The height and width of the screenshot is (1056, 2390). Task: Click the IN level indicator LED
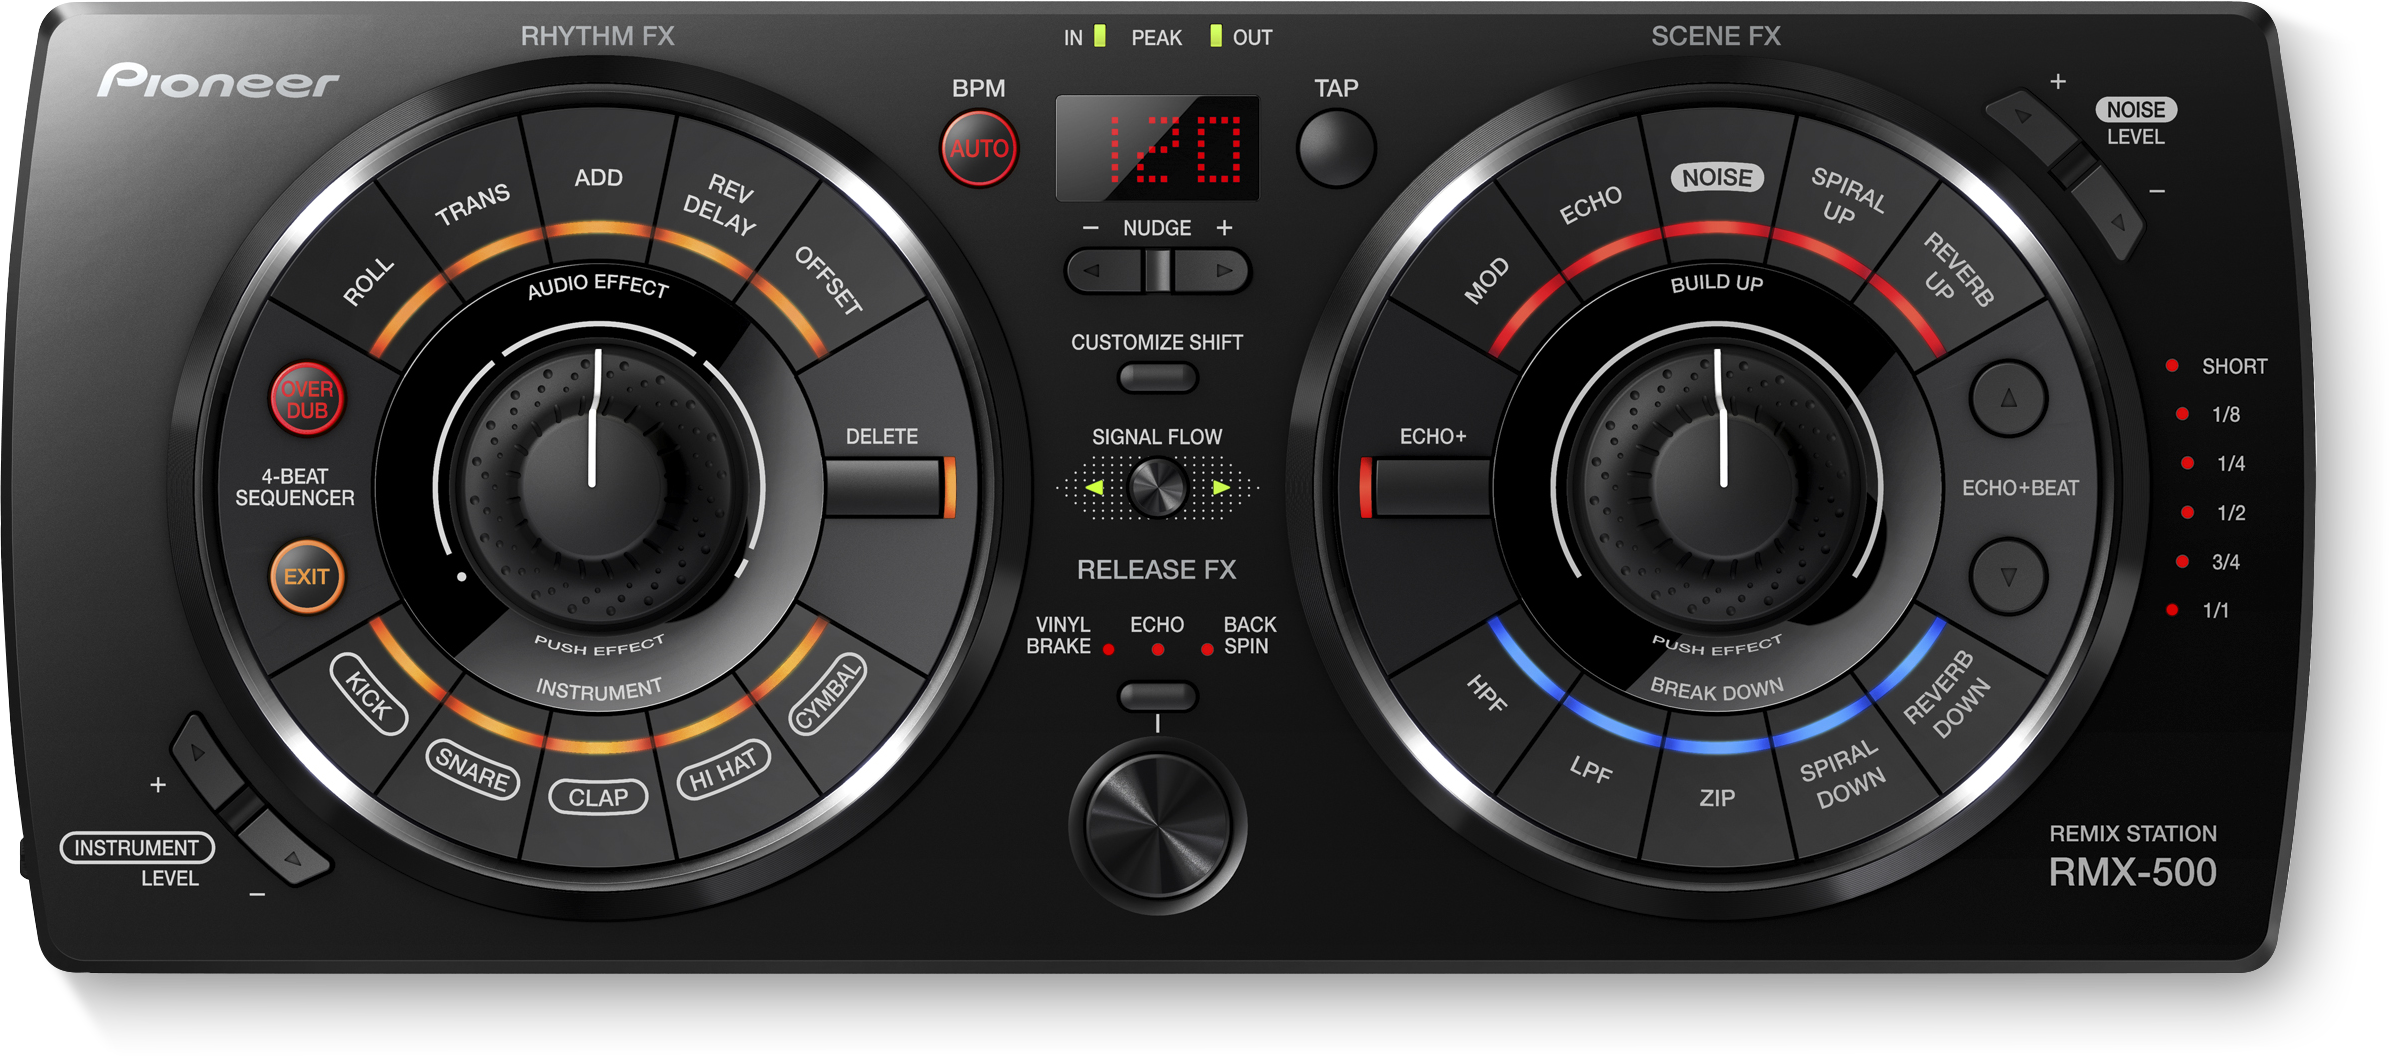click(1100, 36)
